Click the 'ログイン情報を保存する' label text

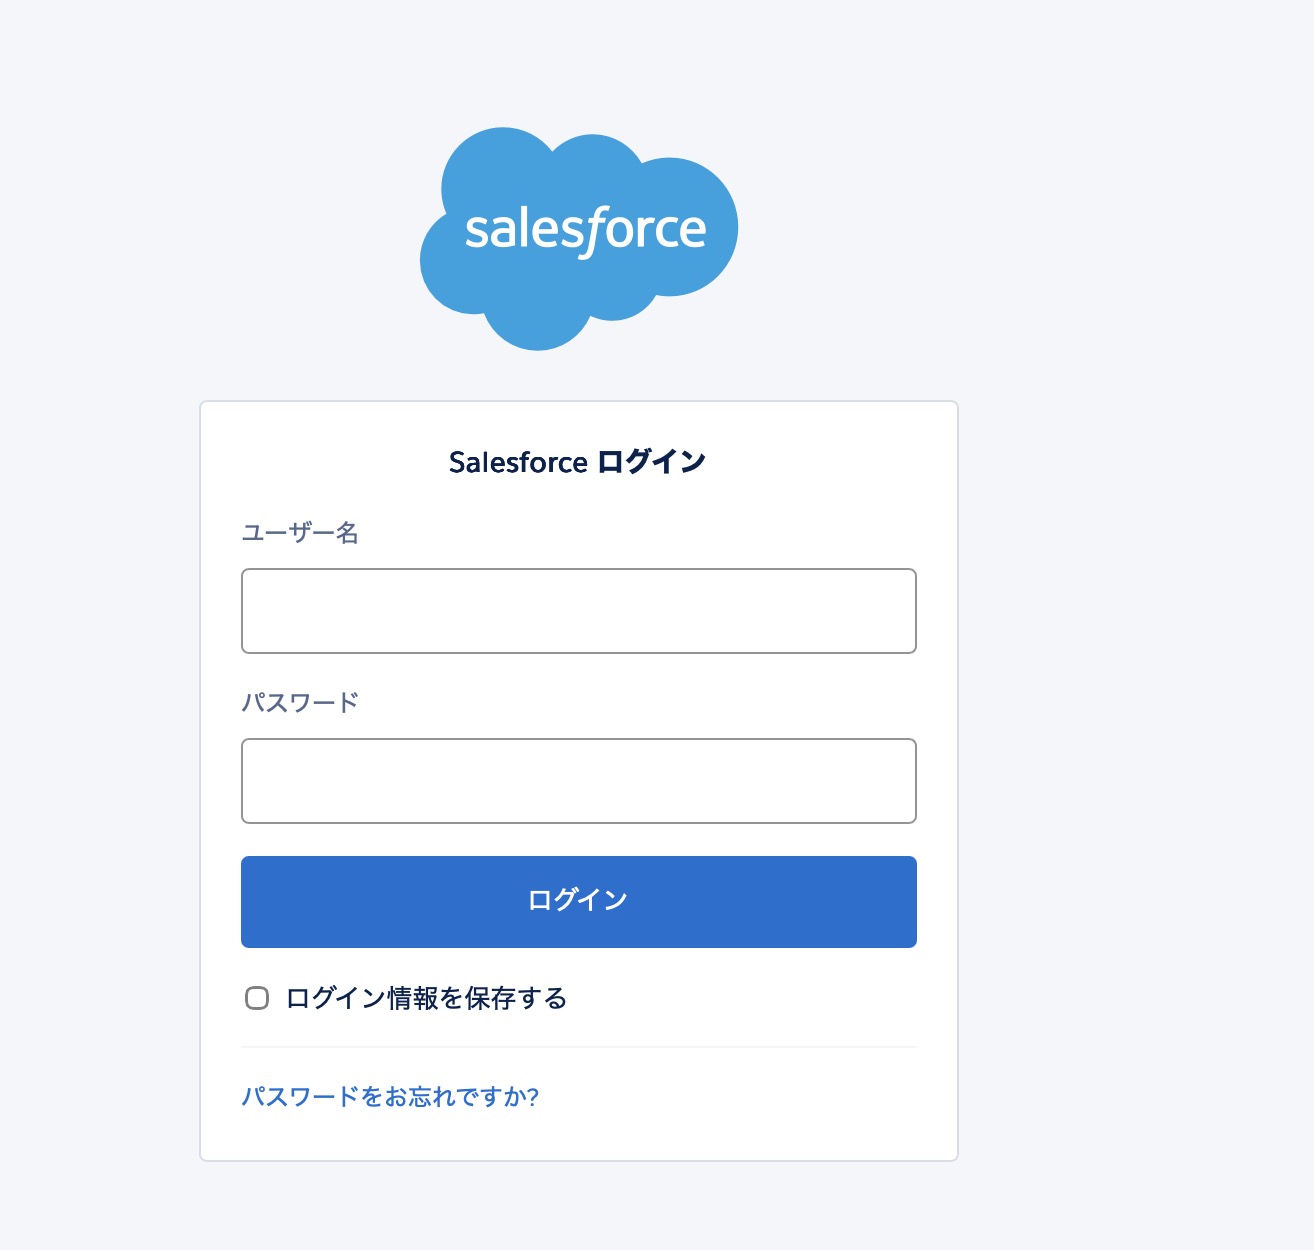tap(427, 998)
